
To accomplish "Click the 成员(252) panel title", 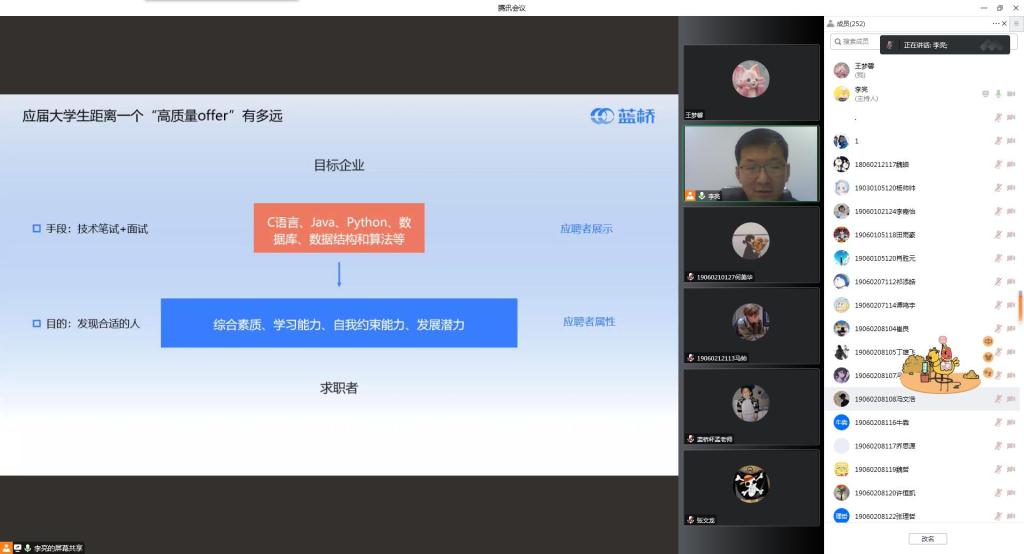I will [852, 23].
